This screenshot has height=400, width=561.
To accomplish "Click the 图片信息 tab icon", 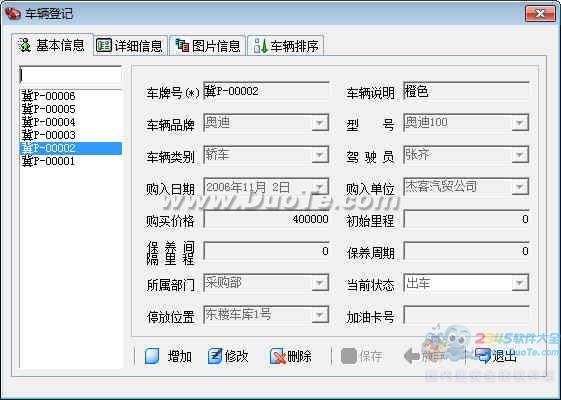I will (x=182, y=45).
